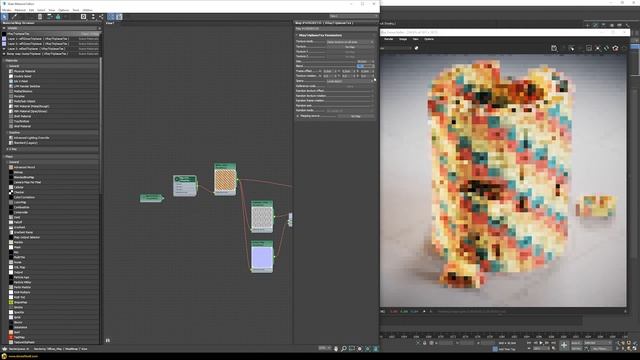Image resolution: width=640 pixels, height=360 pixels.
Task: Select the Noise map in the maps list
Action: pos(18,262)
